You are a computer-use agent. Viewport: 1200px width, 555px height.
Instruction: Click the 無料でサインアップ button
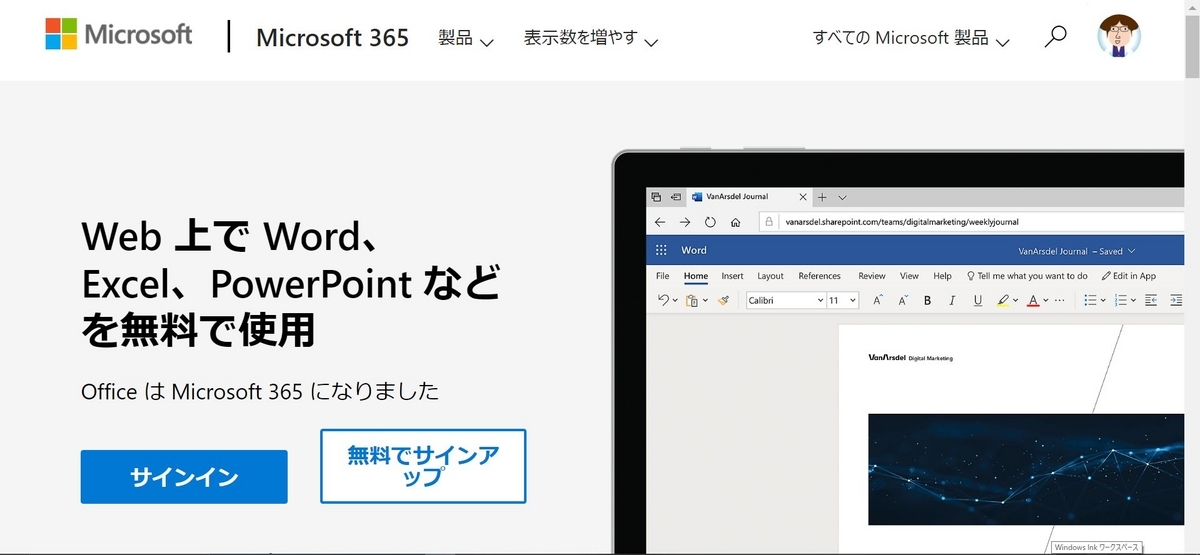coord(423,466)
